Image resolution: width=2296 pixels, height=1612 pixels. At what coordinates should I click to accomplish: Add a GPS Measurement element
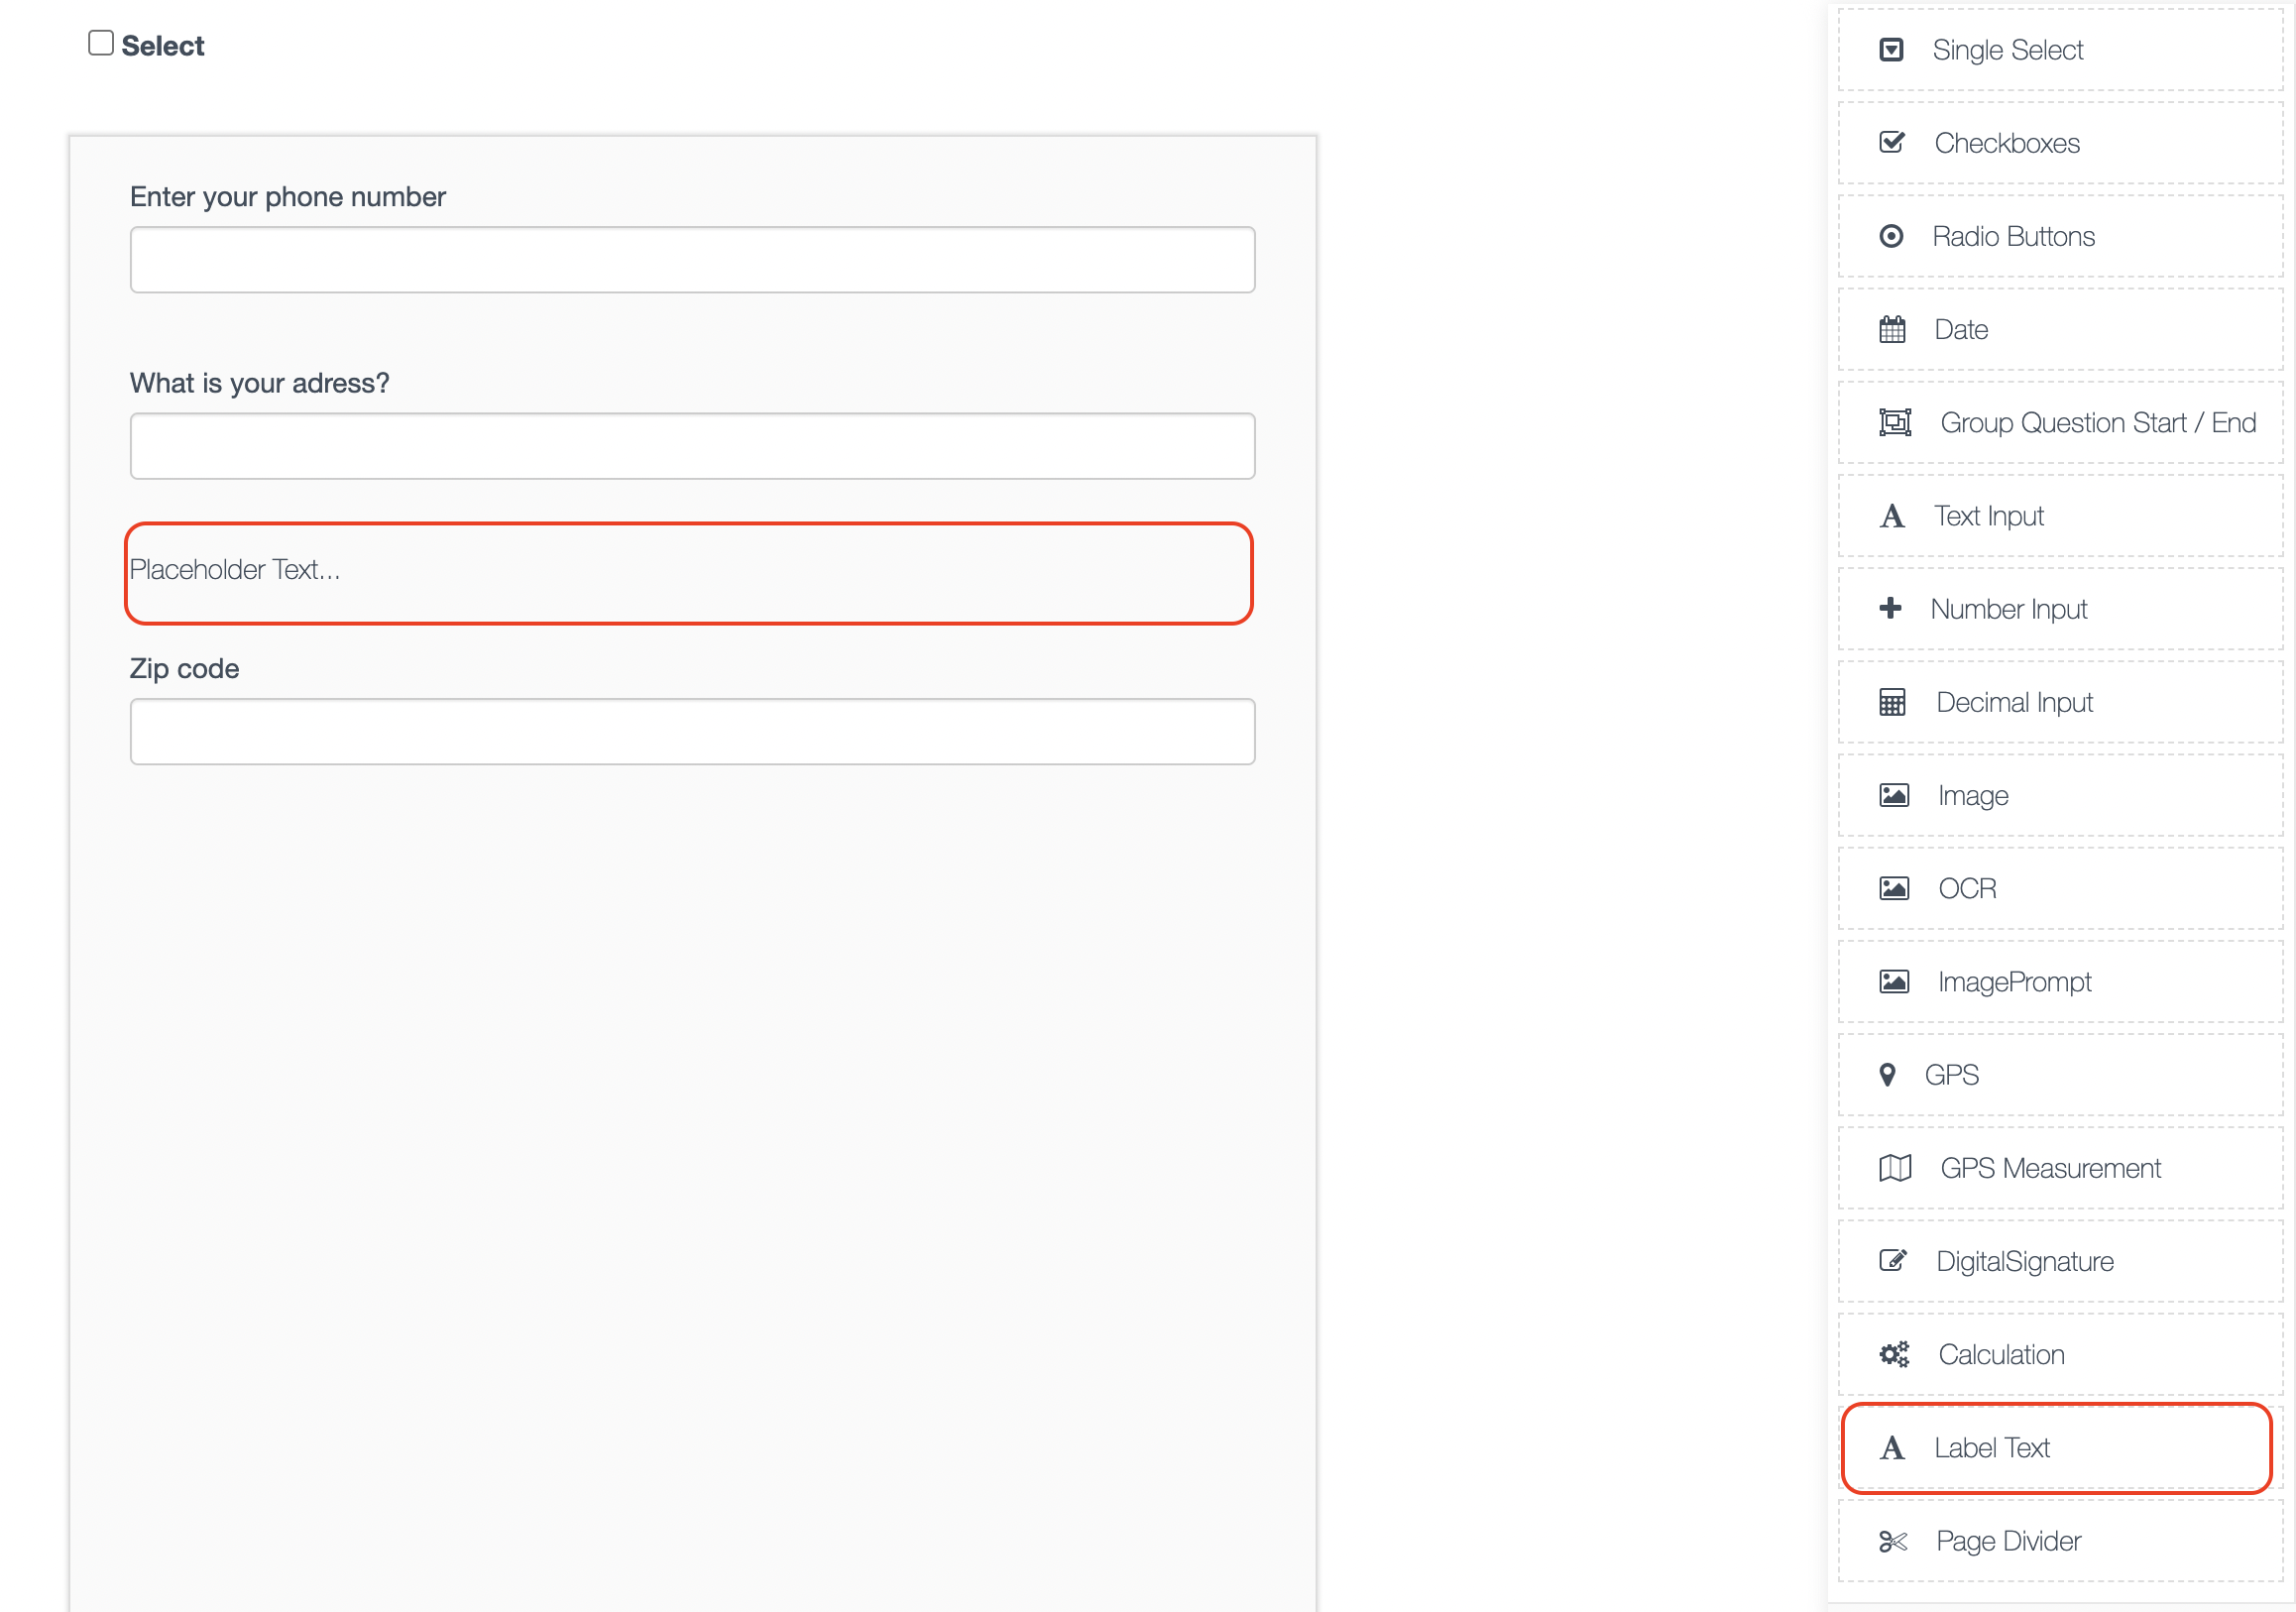pyautogui.click(x=2049, y=1167)
